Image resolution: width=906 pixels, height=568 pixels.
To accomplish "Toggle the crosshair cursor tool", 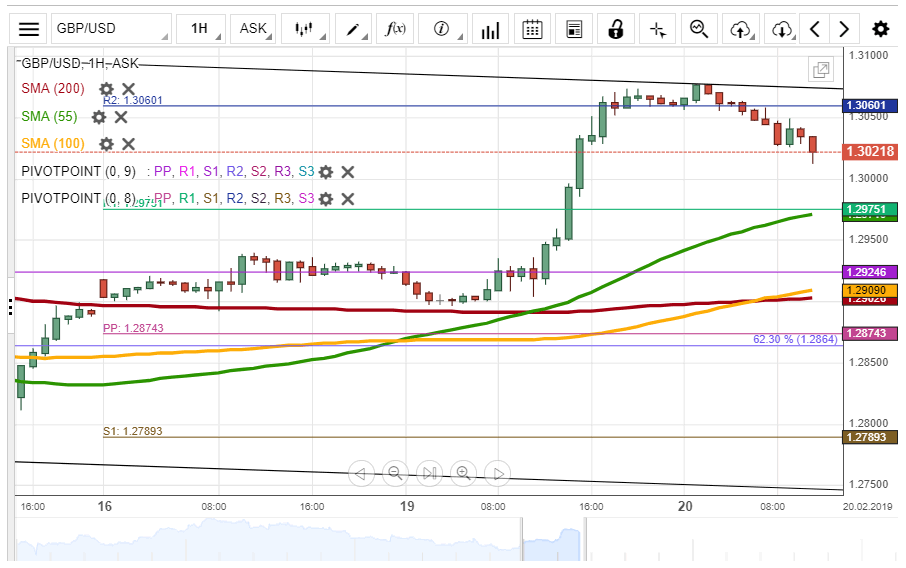I will click(x=658, y=29).
